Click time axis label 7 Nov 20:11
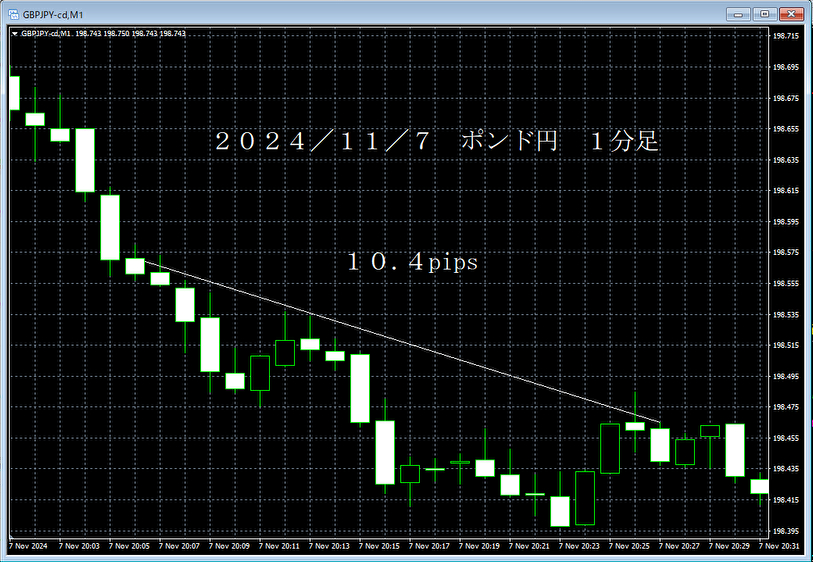Viewport: 813px width, 562px height. [x=279, y=546]
